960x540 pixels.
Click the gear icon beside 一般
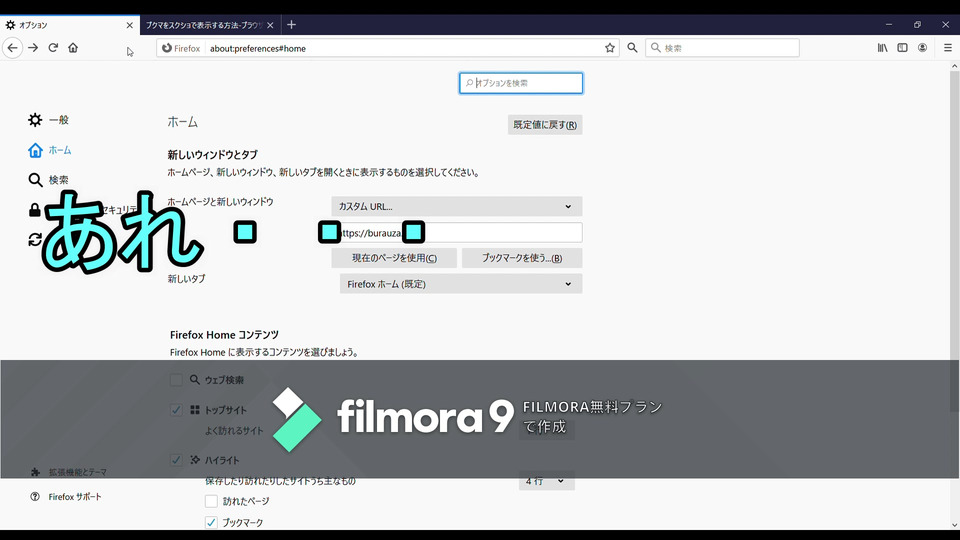click(x=35, y=120)
